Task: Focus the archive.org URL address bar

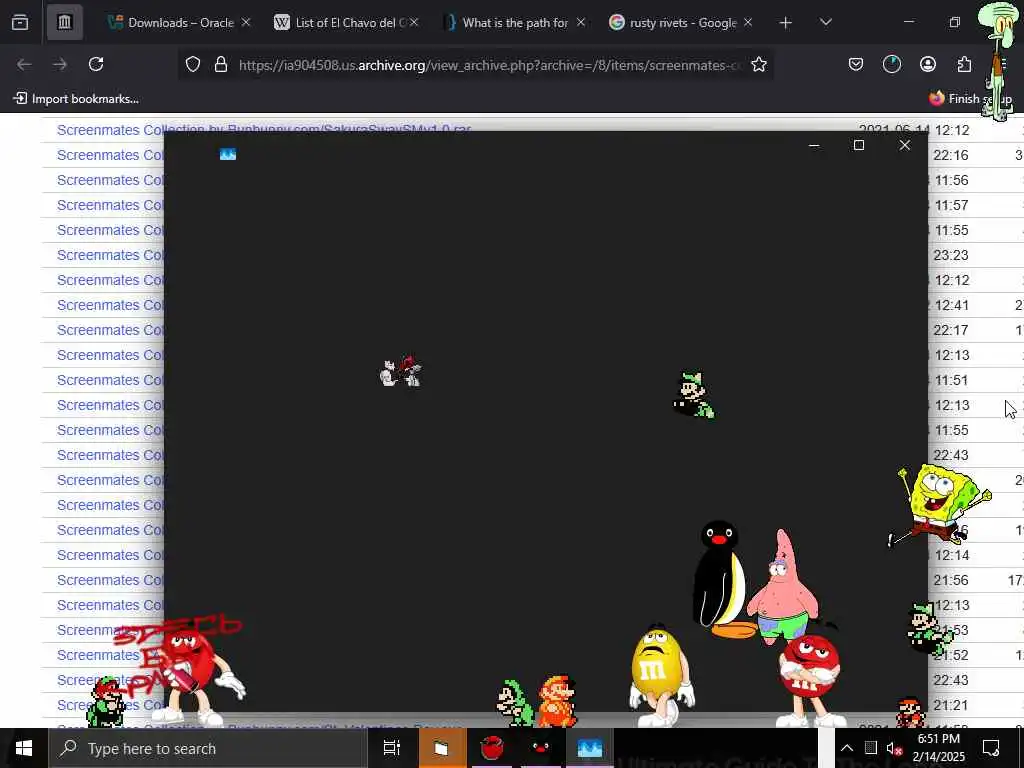Action: tap(490, 65)
